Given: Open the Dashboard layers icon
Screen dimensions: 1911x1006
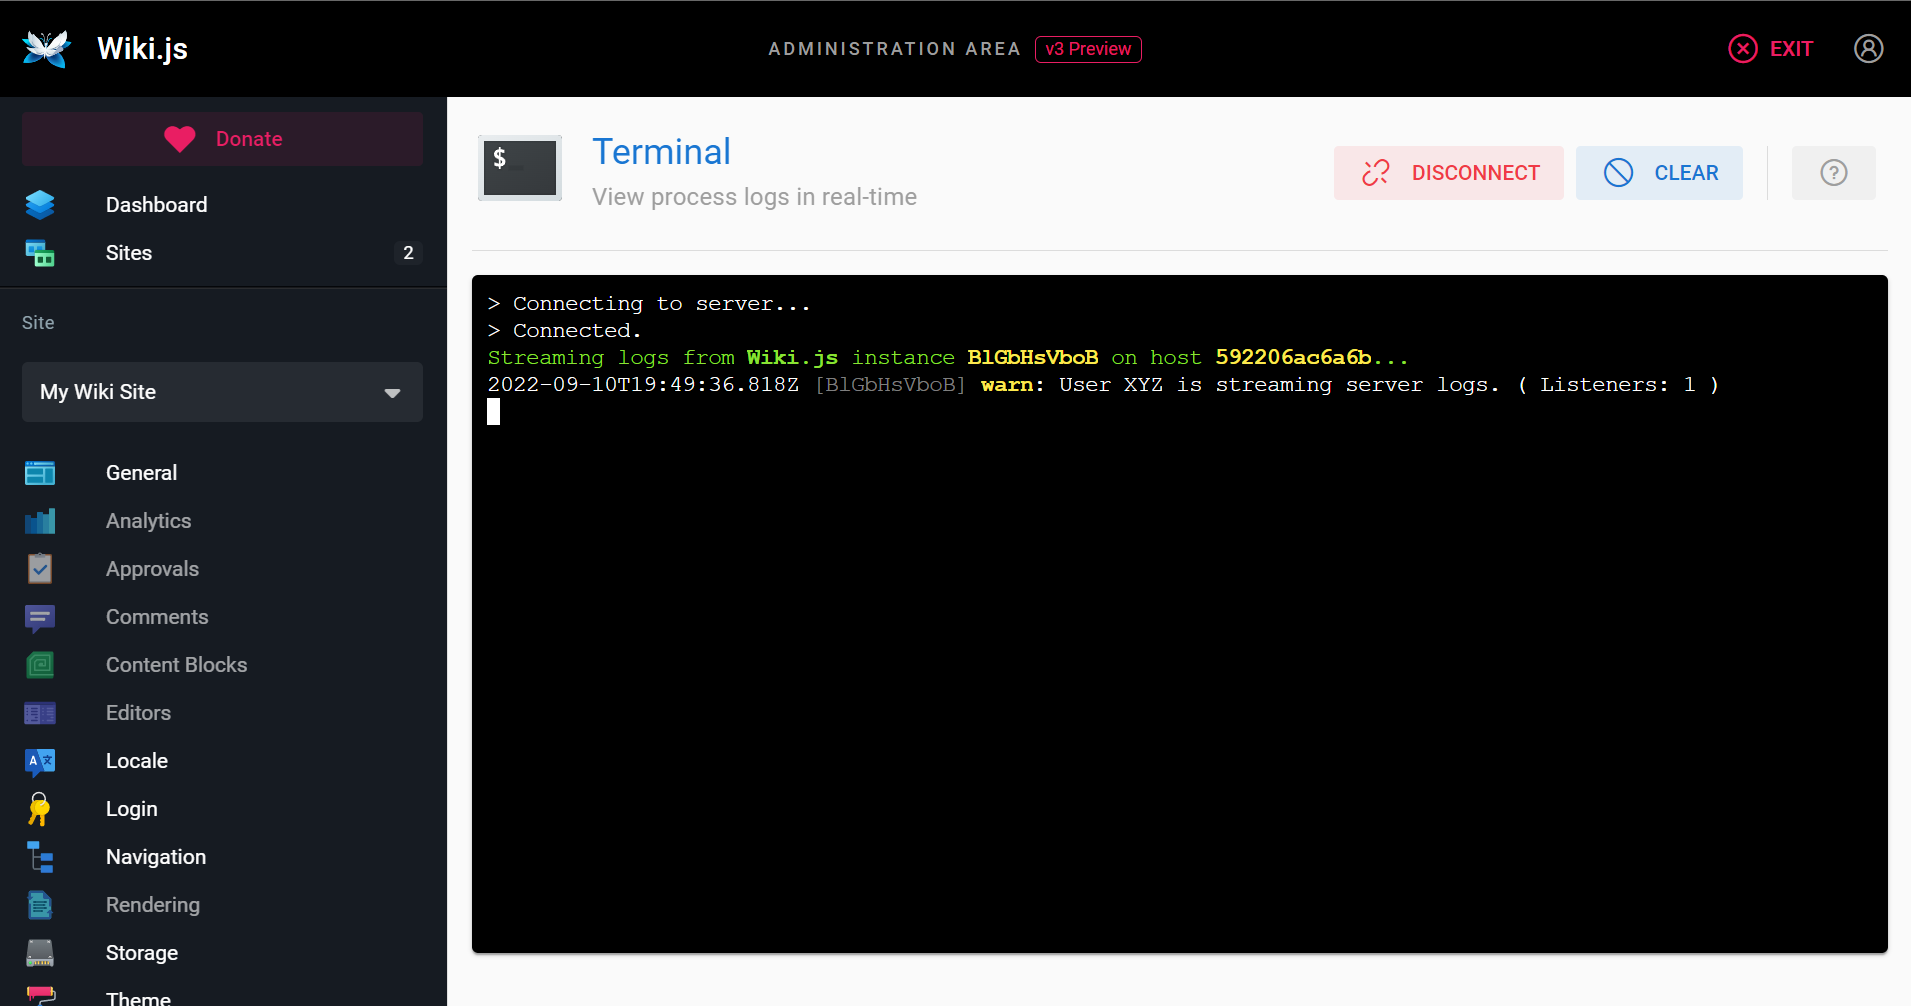Looking at the screenshot, I should [x=39, y=204].
